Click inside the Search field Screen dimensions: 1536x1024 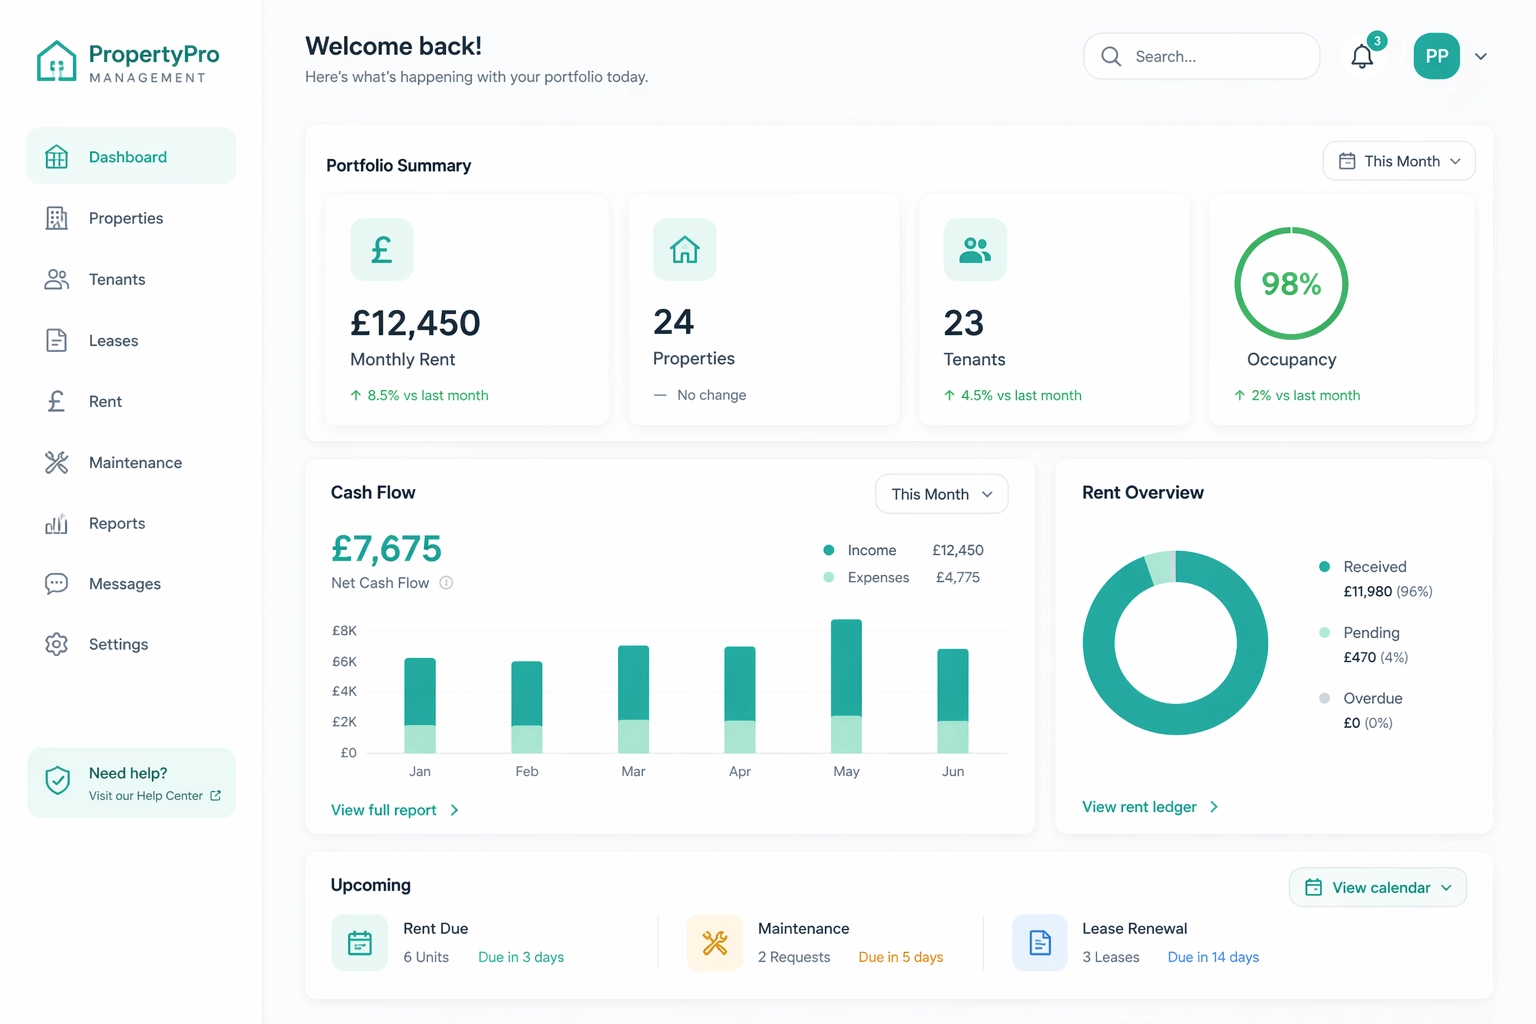click(x=1200, y=56)
